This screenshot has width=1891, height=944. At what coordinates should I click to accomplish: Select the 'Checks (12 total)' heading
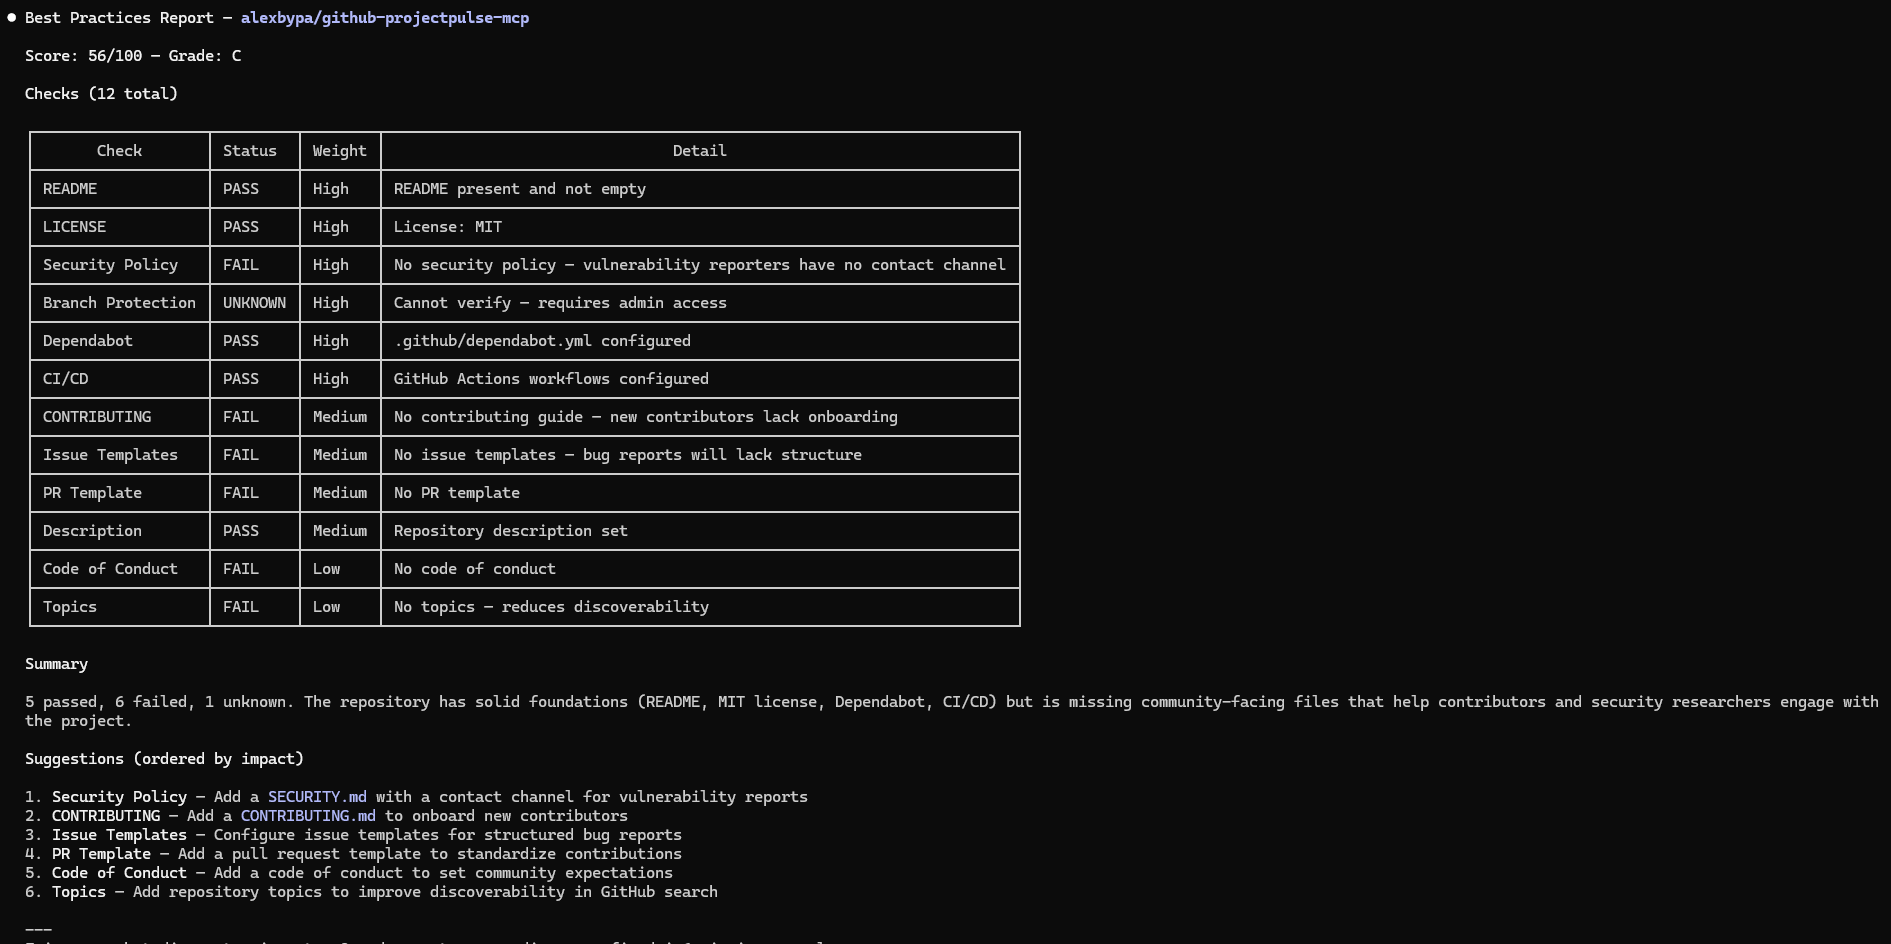coord(101,94)
